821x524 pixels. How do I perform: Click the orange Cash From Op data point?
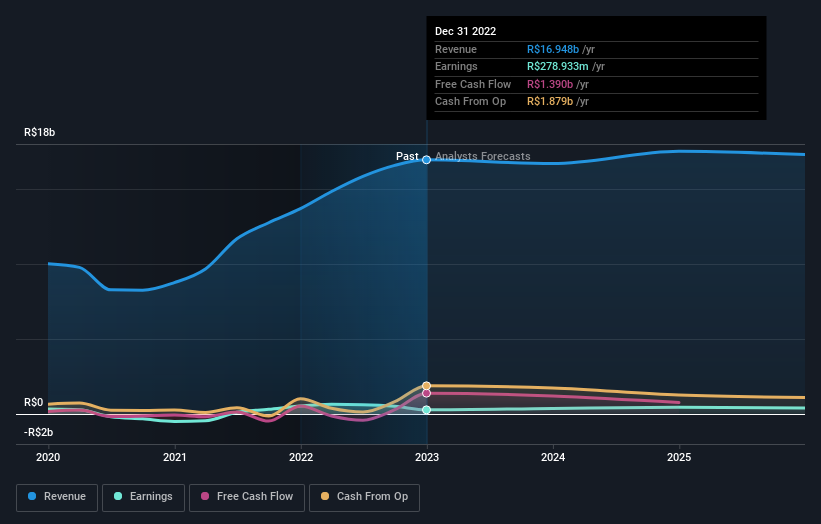tap(427, 386)
